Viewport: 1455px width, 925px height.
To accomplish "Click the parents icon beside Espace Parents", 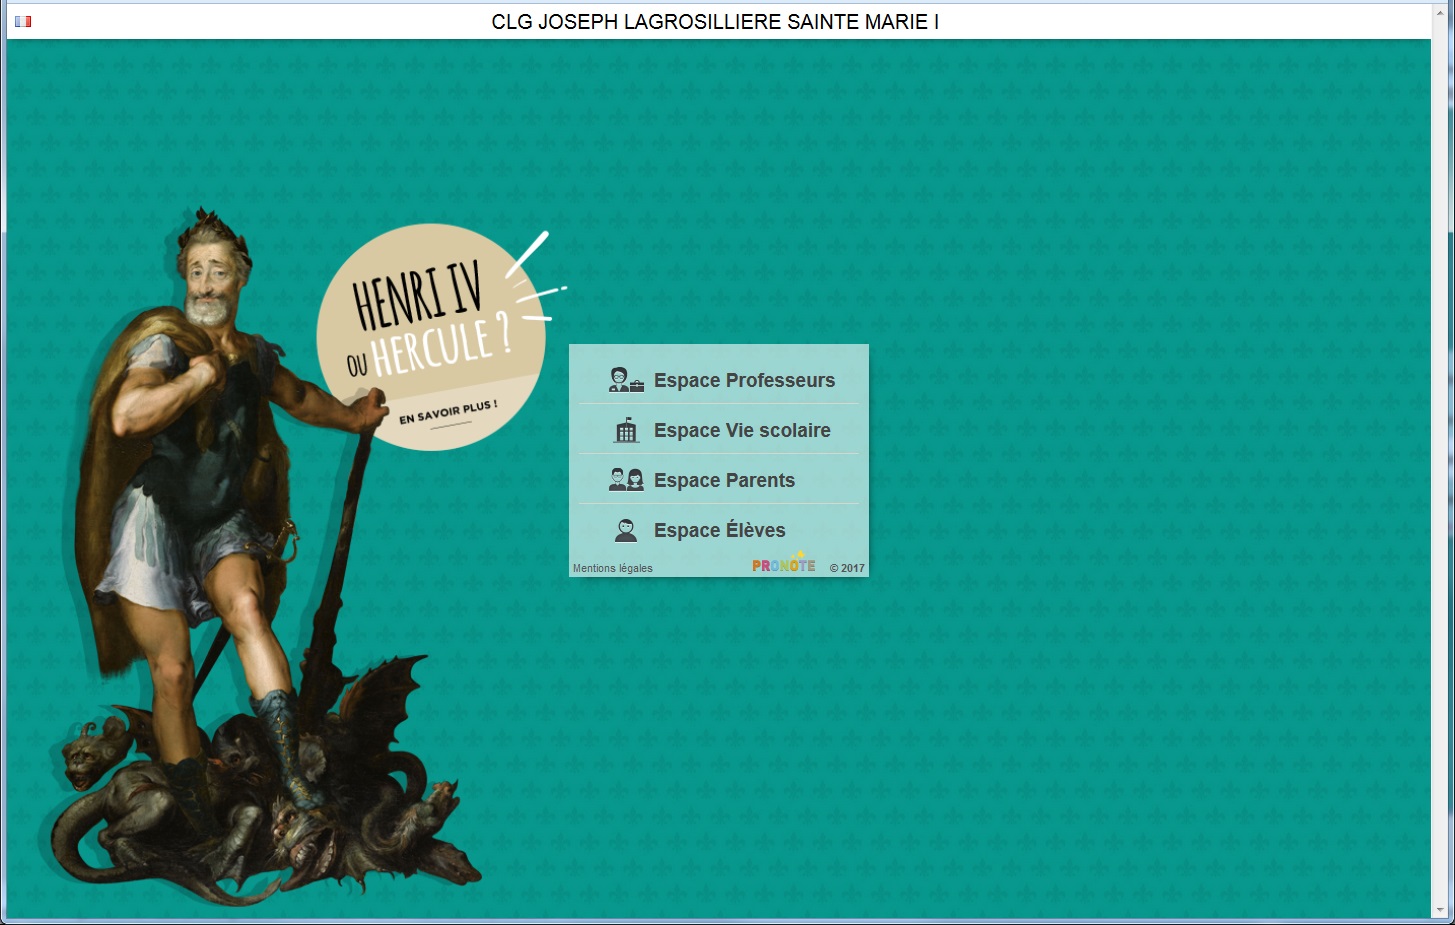I will 626,480.
